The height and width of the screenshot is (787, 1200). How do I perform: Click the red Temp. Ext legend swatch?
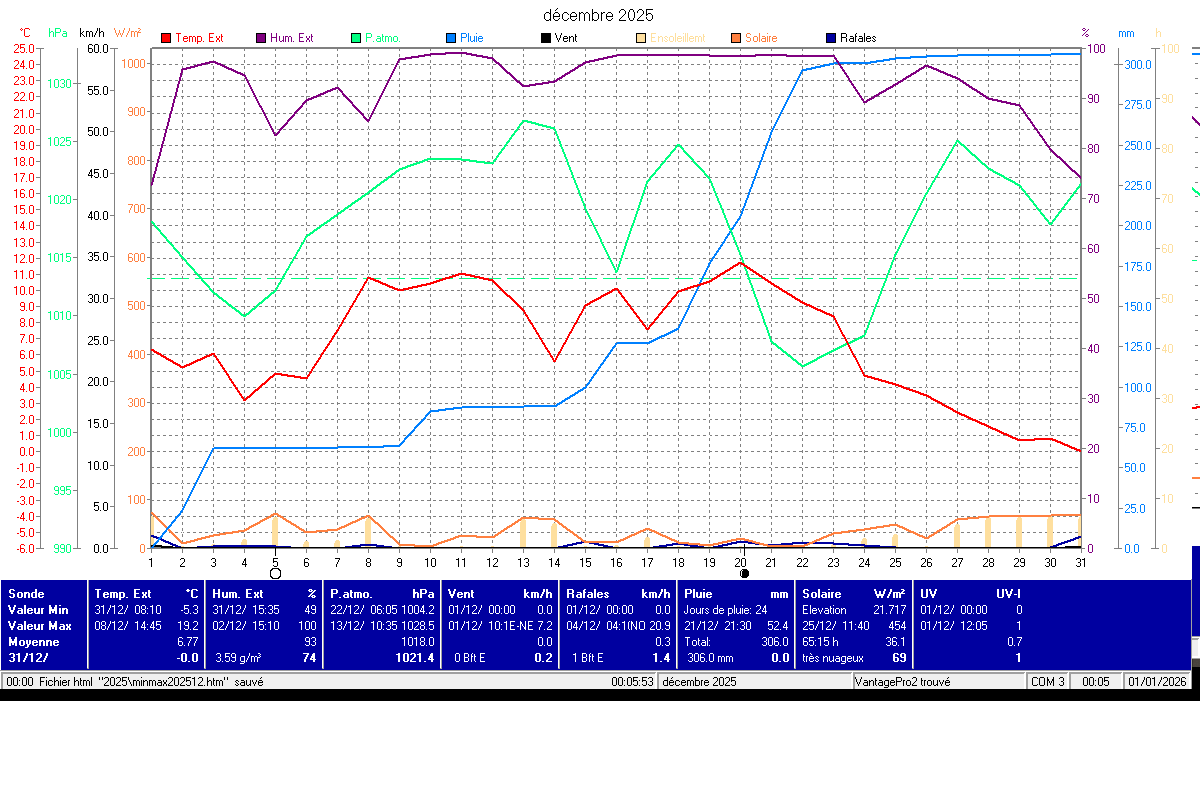166,38
